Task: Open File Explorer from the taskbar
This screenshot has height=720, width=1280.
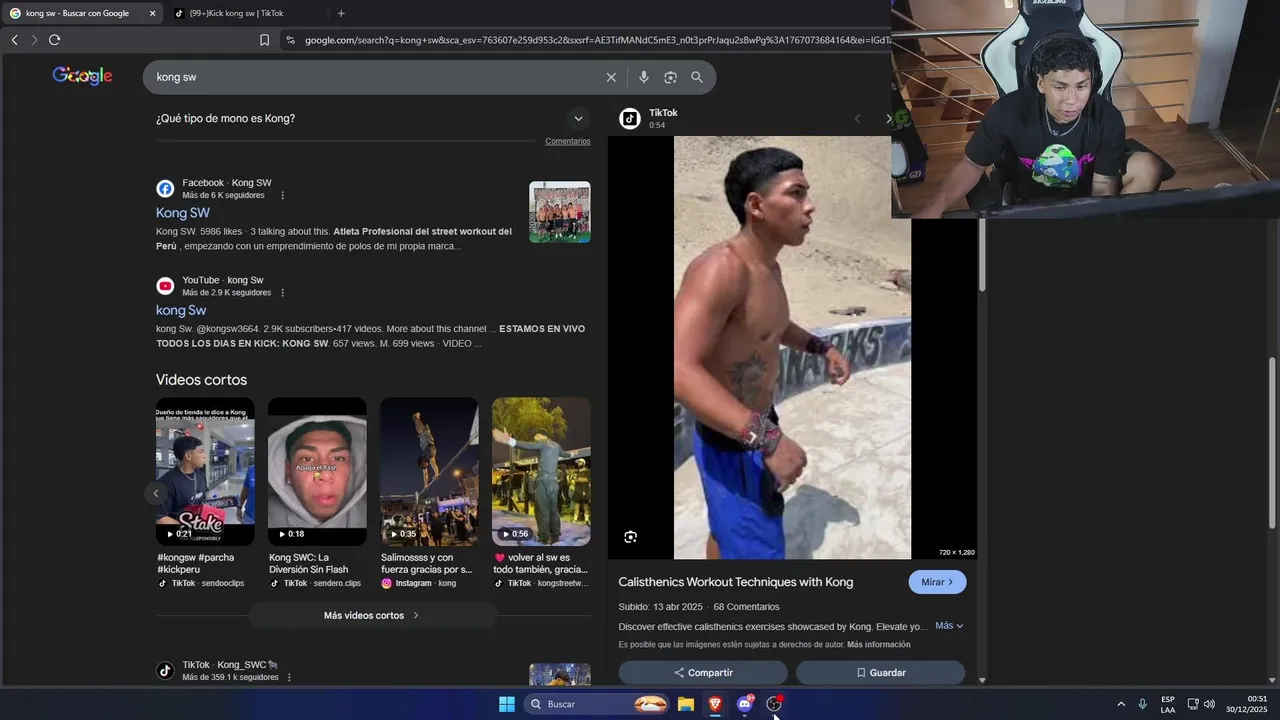Action: (686, 704)
